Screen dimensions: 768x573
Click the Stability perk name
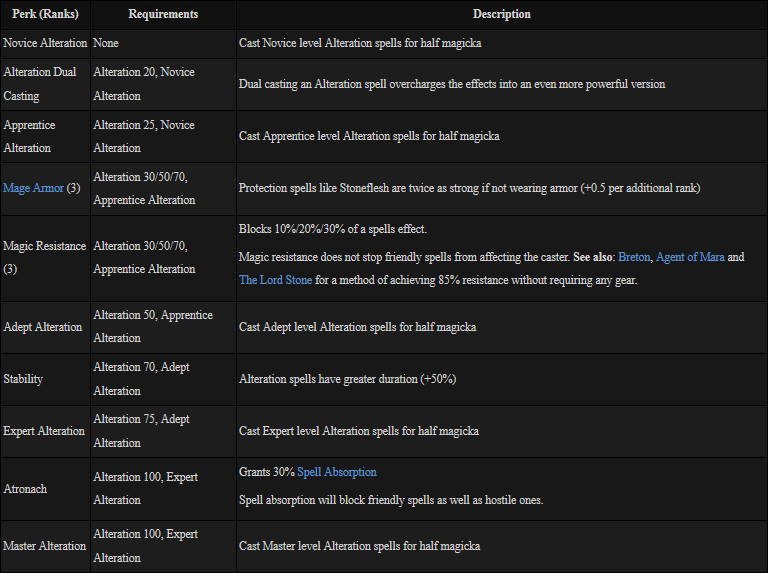(x=23, y=379)
